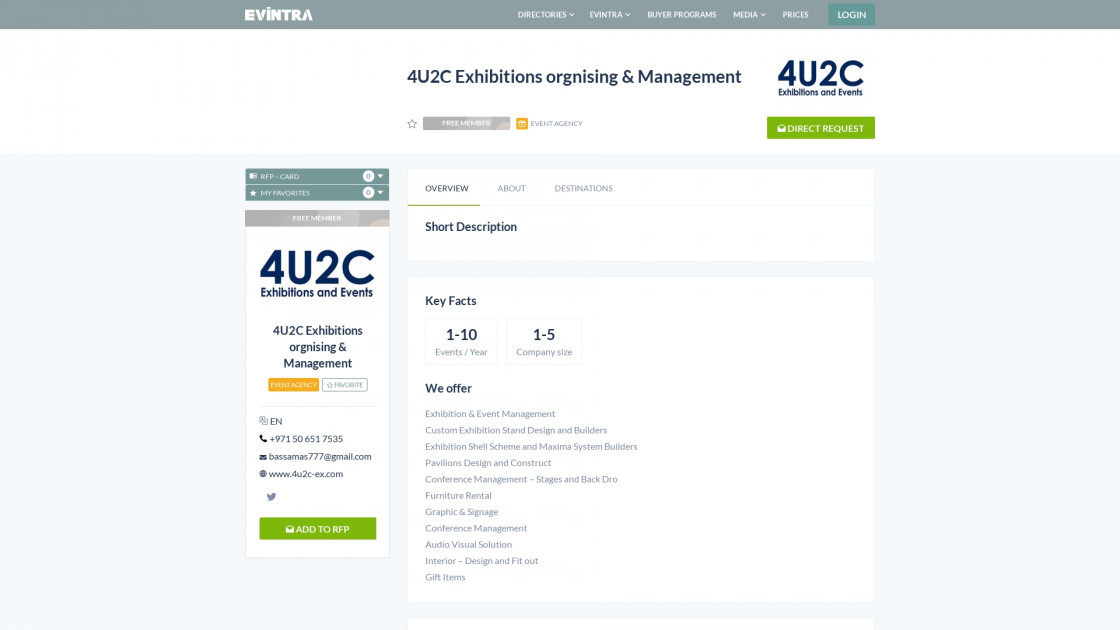Image resolution: width=1120 pixels, height=630 pixels.
Task: Open the Exhibition & Event Management link
Action: pos(491,413)
